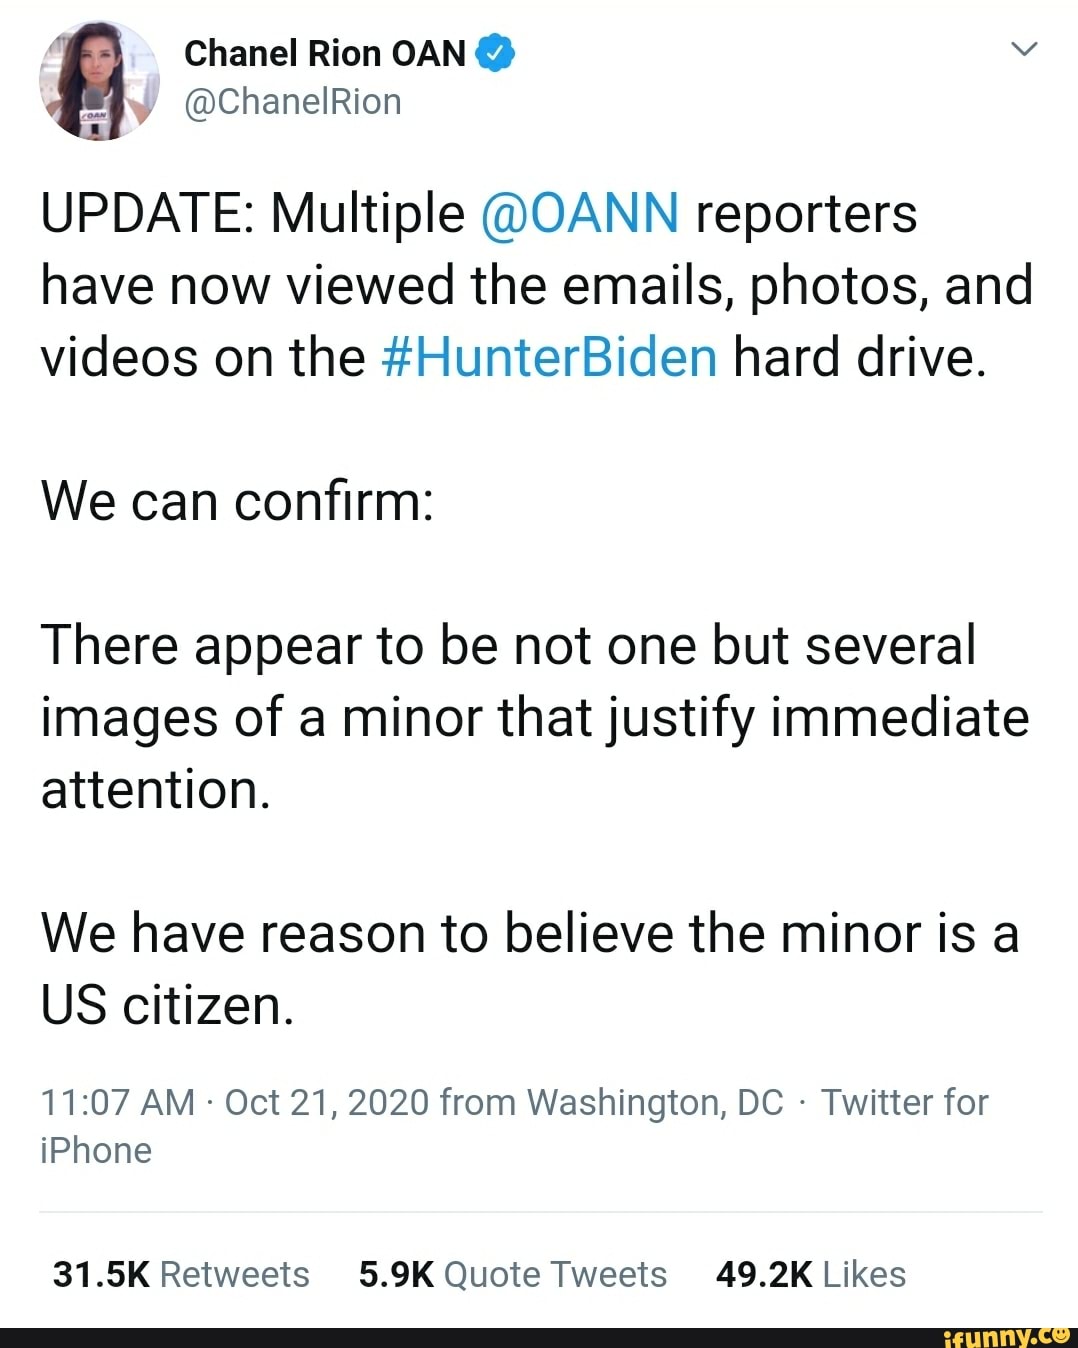
Task: Click the 49.2K Likes count
Action: 812,1274
